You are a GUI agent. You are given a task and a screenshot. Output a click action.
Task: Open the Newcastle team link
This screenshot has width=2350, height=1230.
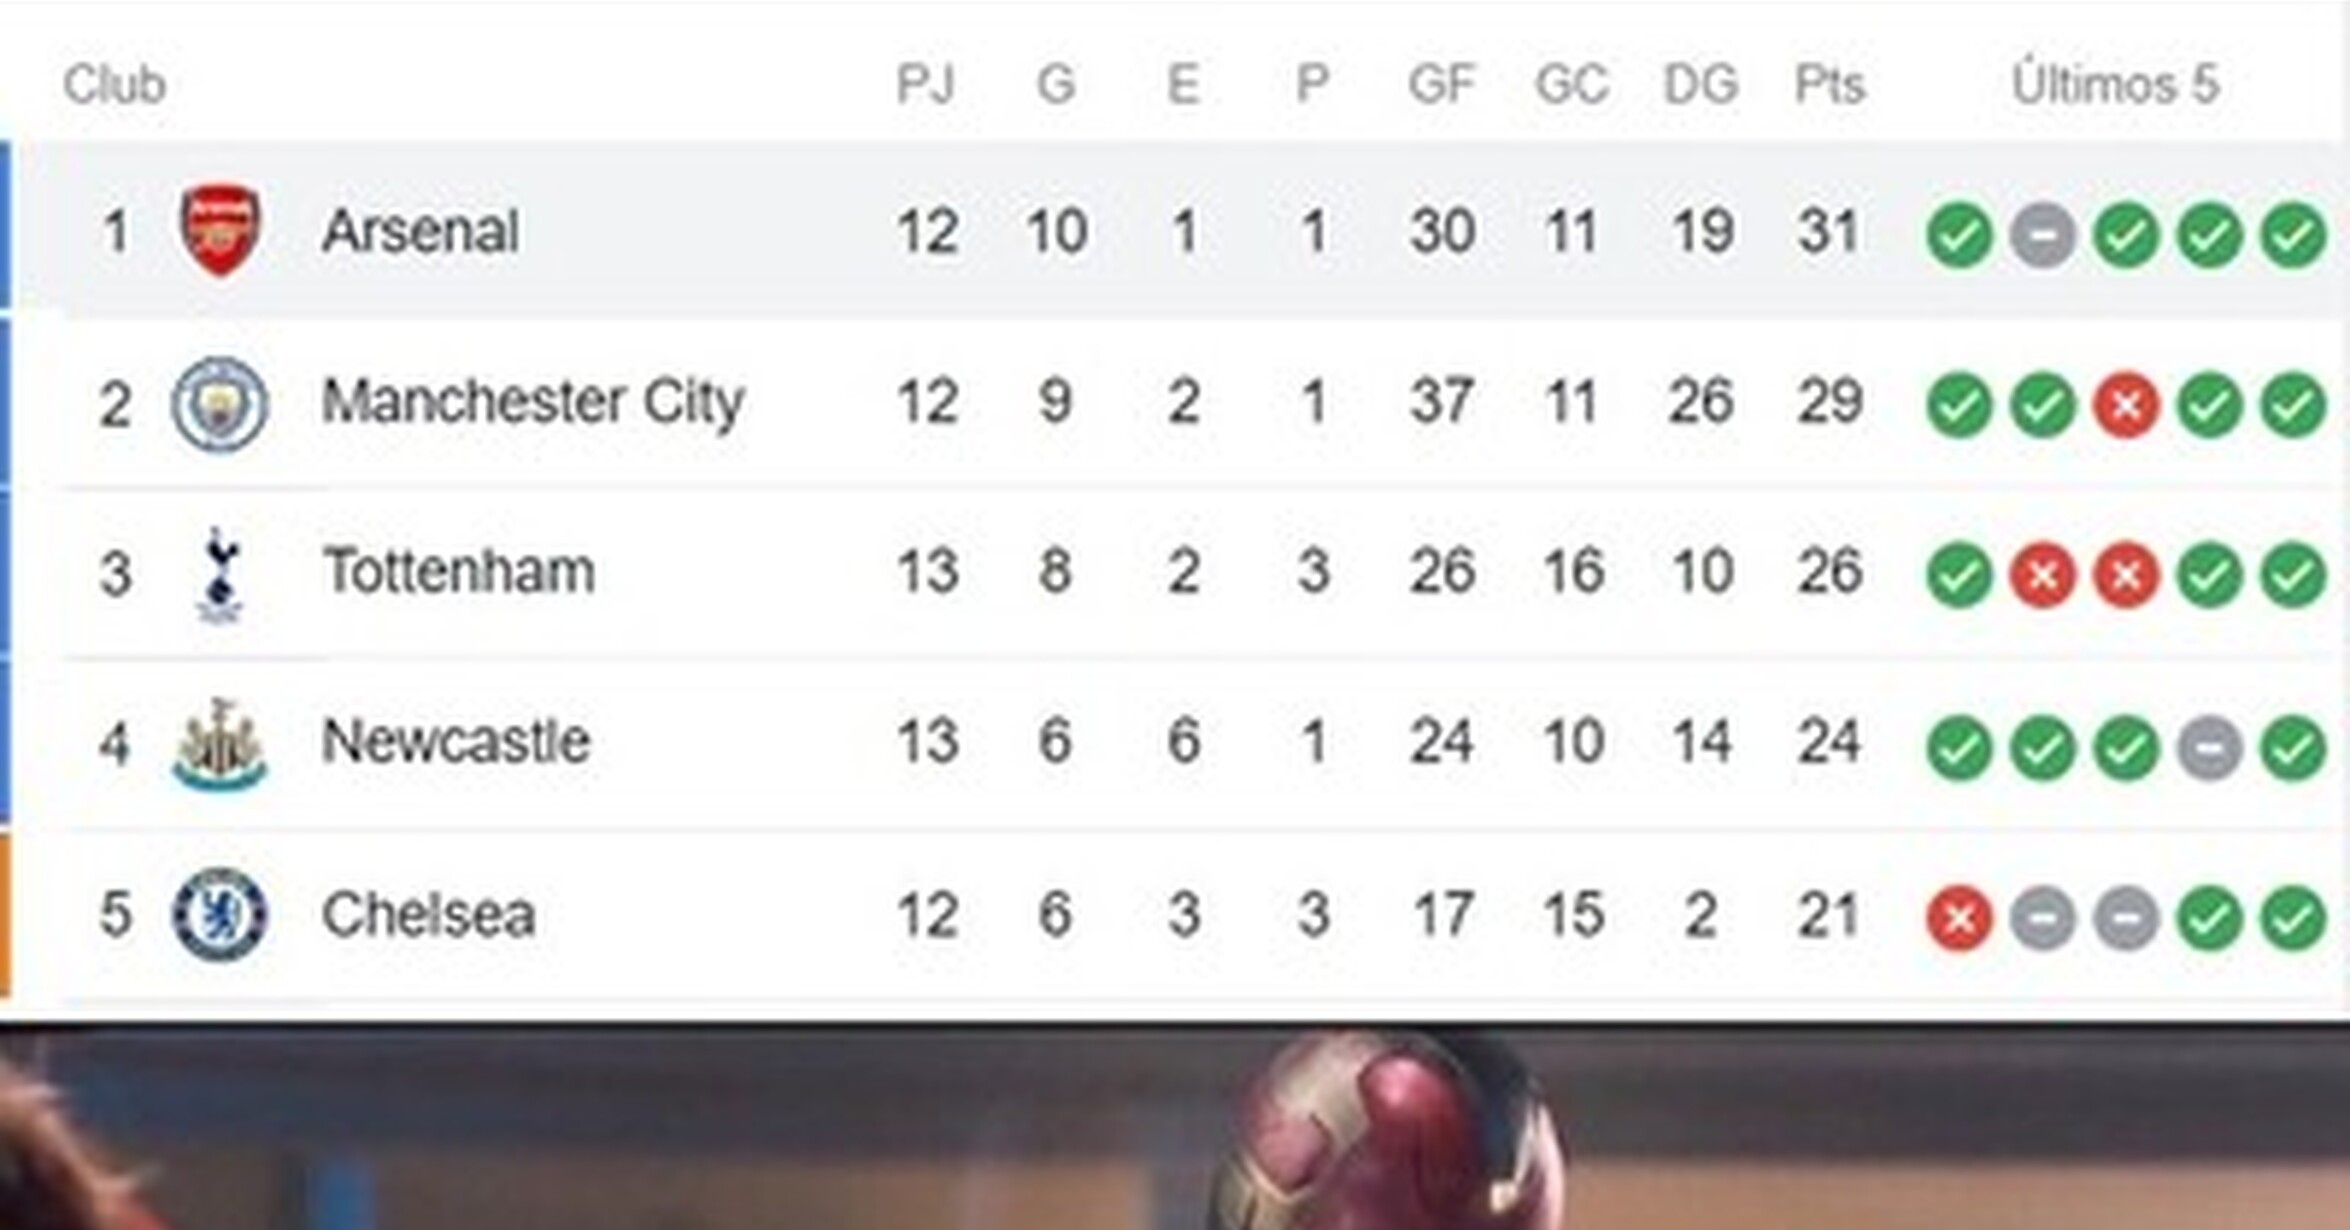tap(456, 742)
